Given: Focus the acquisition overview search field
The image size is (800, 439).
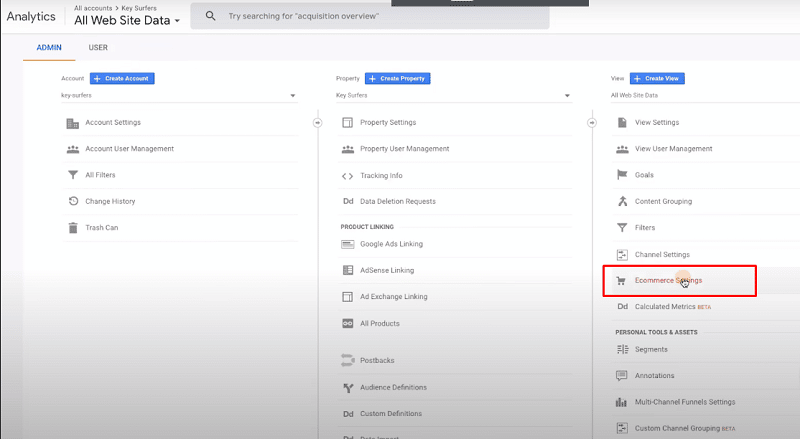Looking at the screenshot, I should coord(370,16).
